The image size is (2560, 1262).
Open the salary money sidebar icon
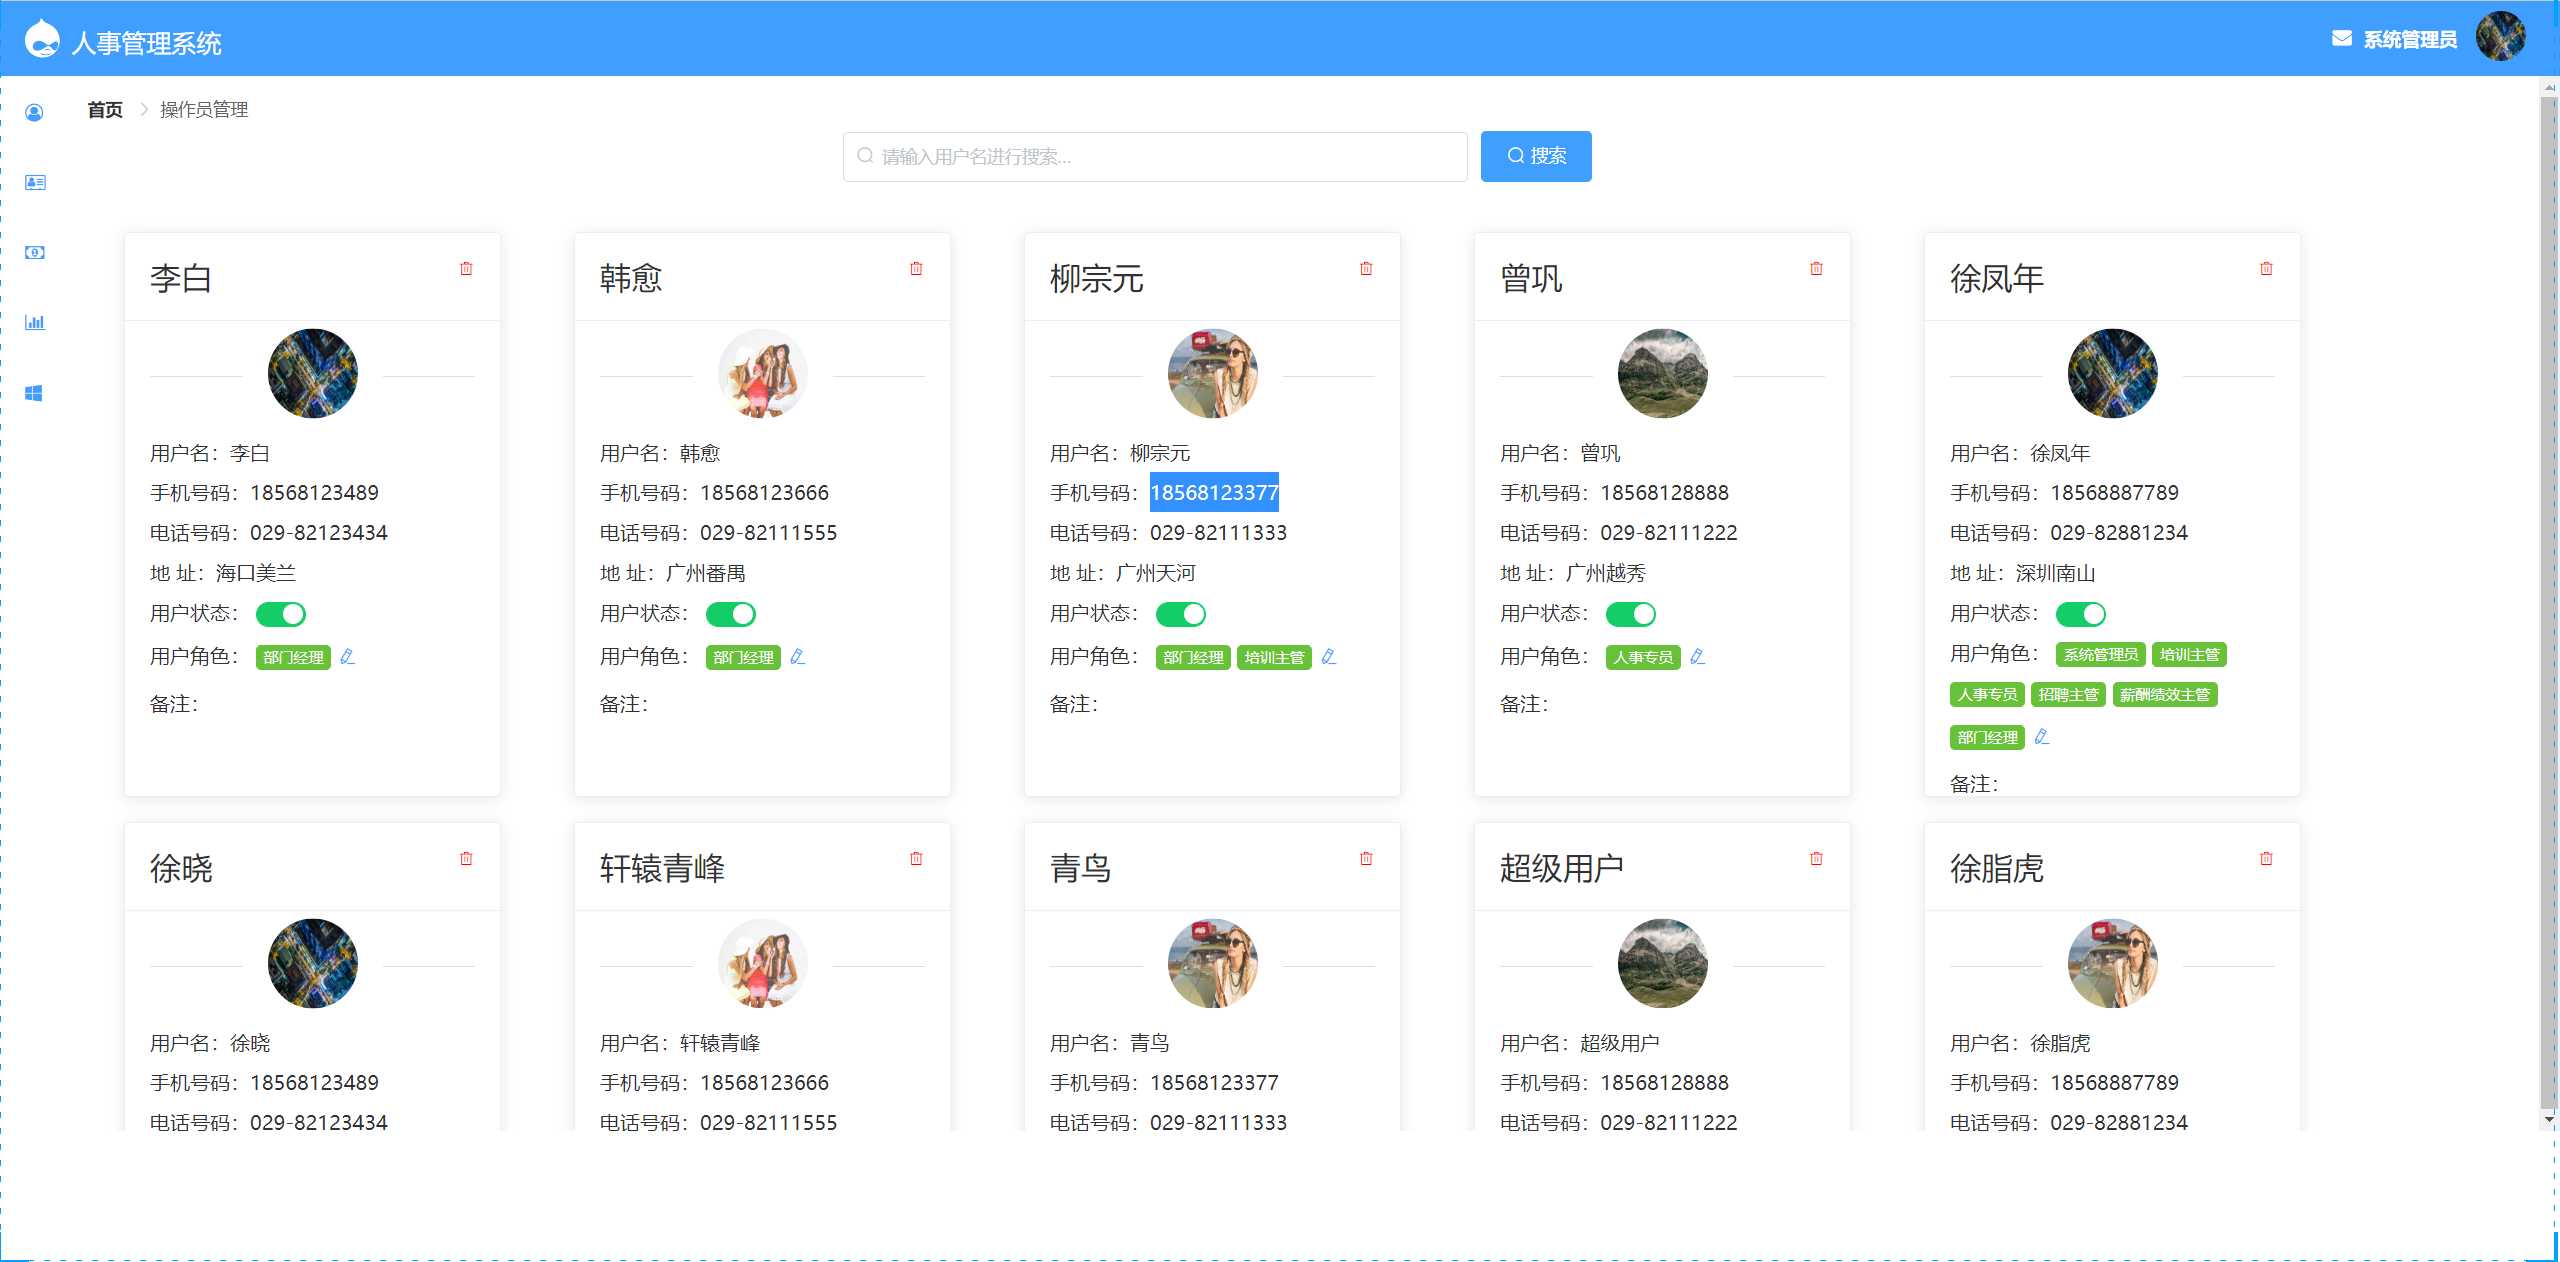click(35, 252)
